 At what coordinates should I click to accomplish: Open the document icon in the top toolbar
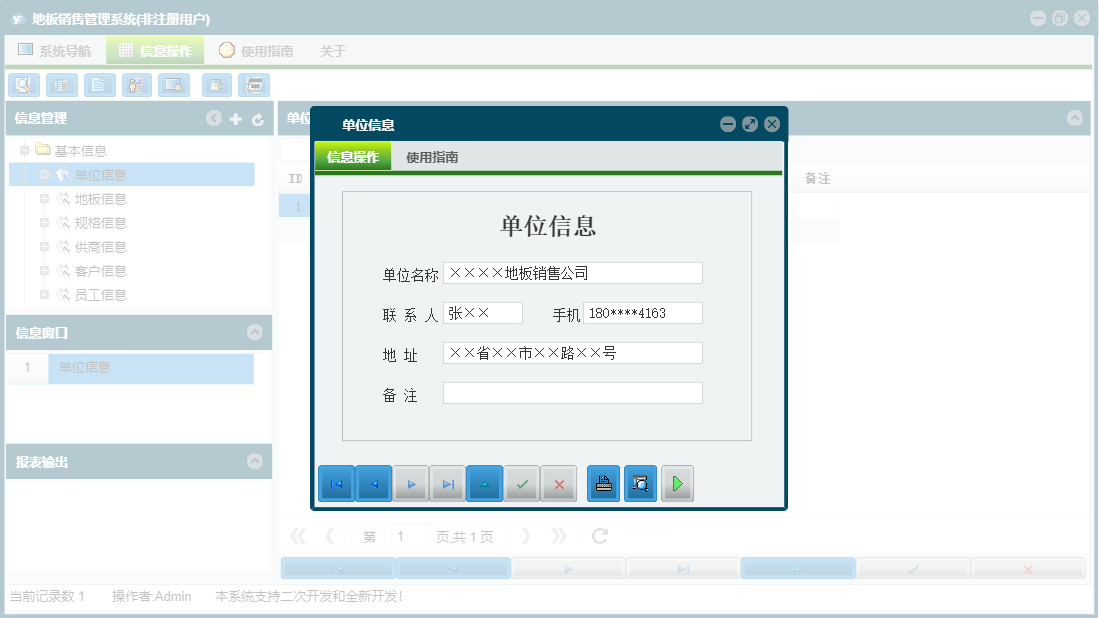pyautogui.click(x=99, y=85)
